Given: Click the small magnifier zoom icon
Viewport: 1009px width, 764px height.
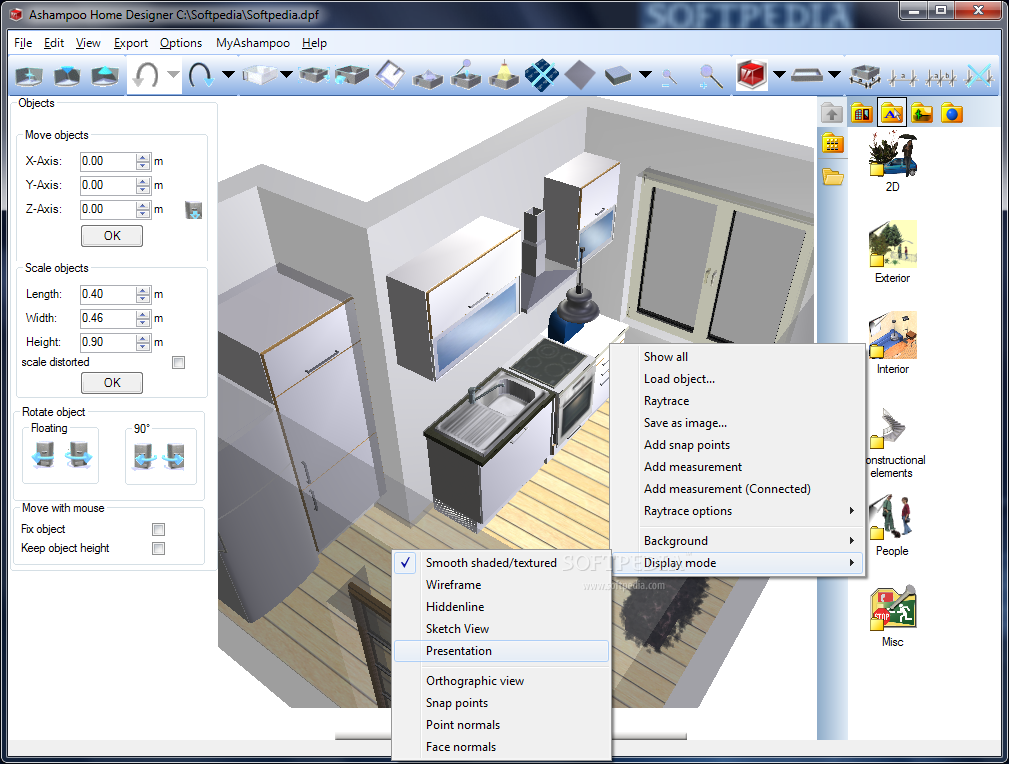Looking at the screenshot, I should [669, 78].
